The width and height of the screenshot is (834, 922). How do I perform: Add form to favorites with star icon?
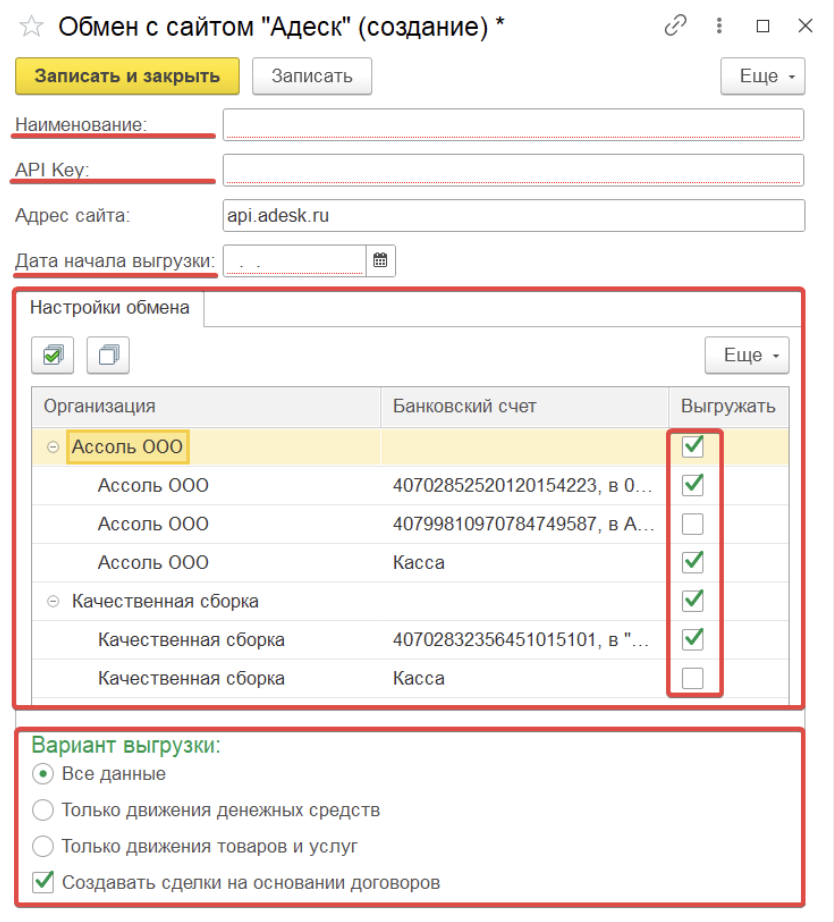[x=31, y=26]
